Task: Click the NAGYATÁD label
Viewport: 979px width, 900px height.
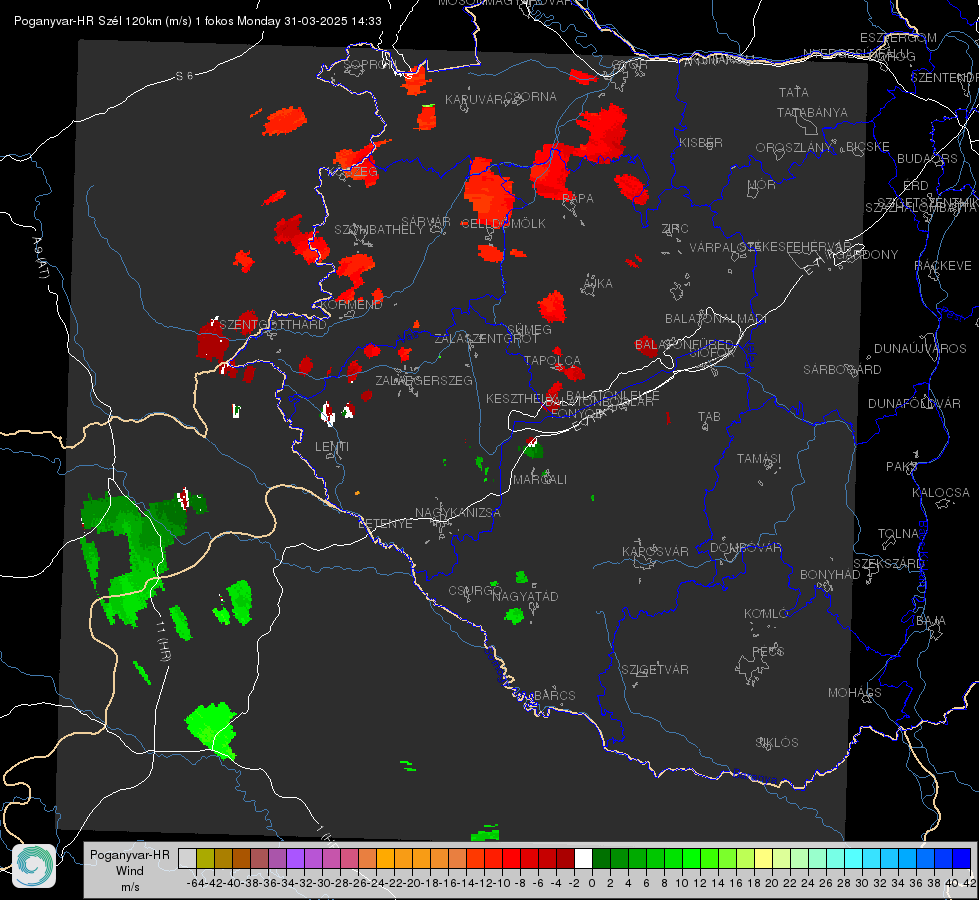Action: [x=525, y=596]
